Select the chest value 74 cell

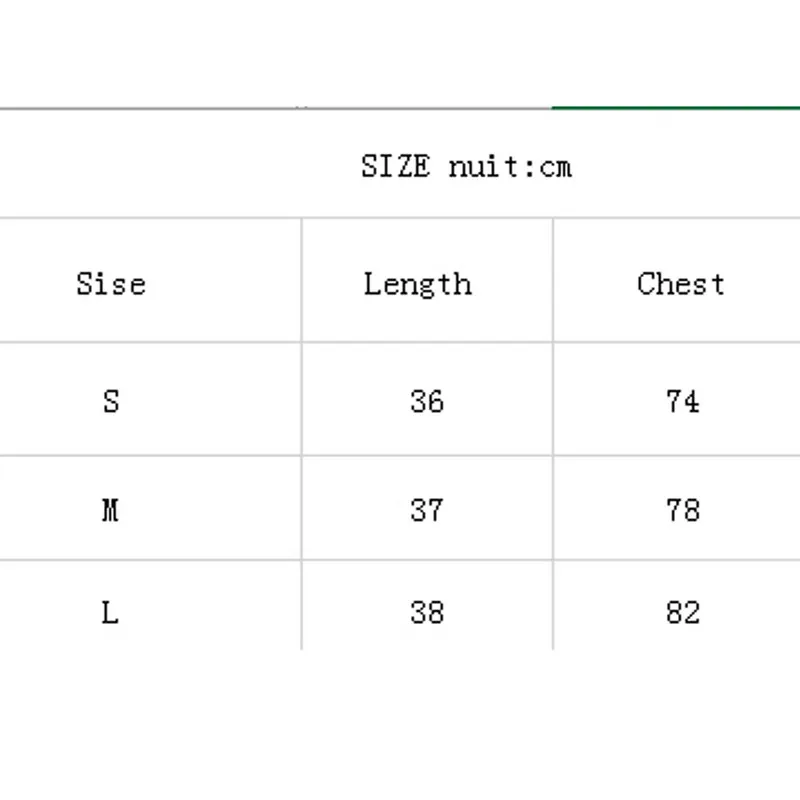tap(677, 399)
